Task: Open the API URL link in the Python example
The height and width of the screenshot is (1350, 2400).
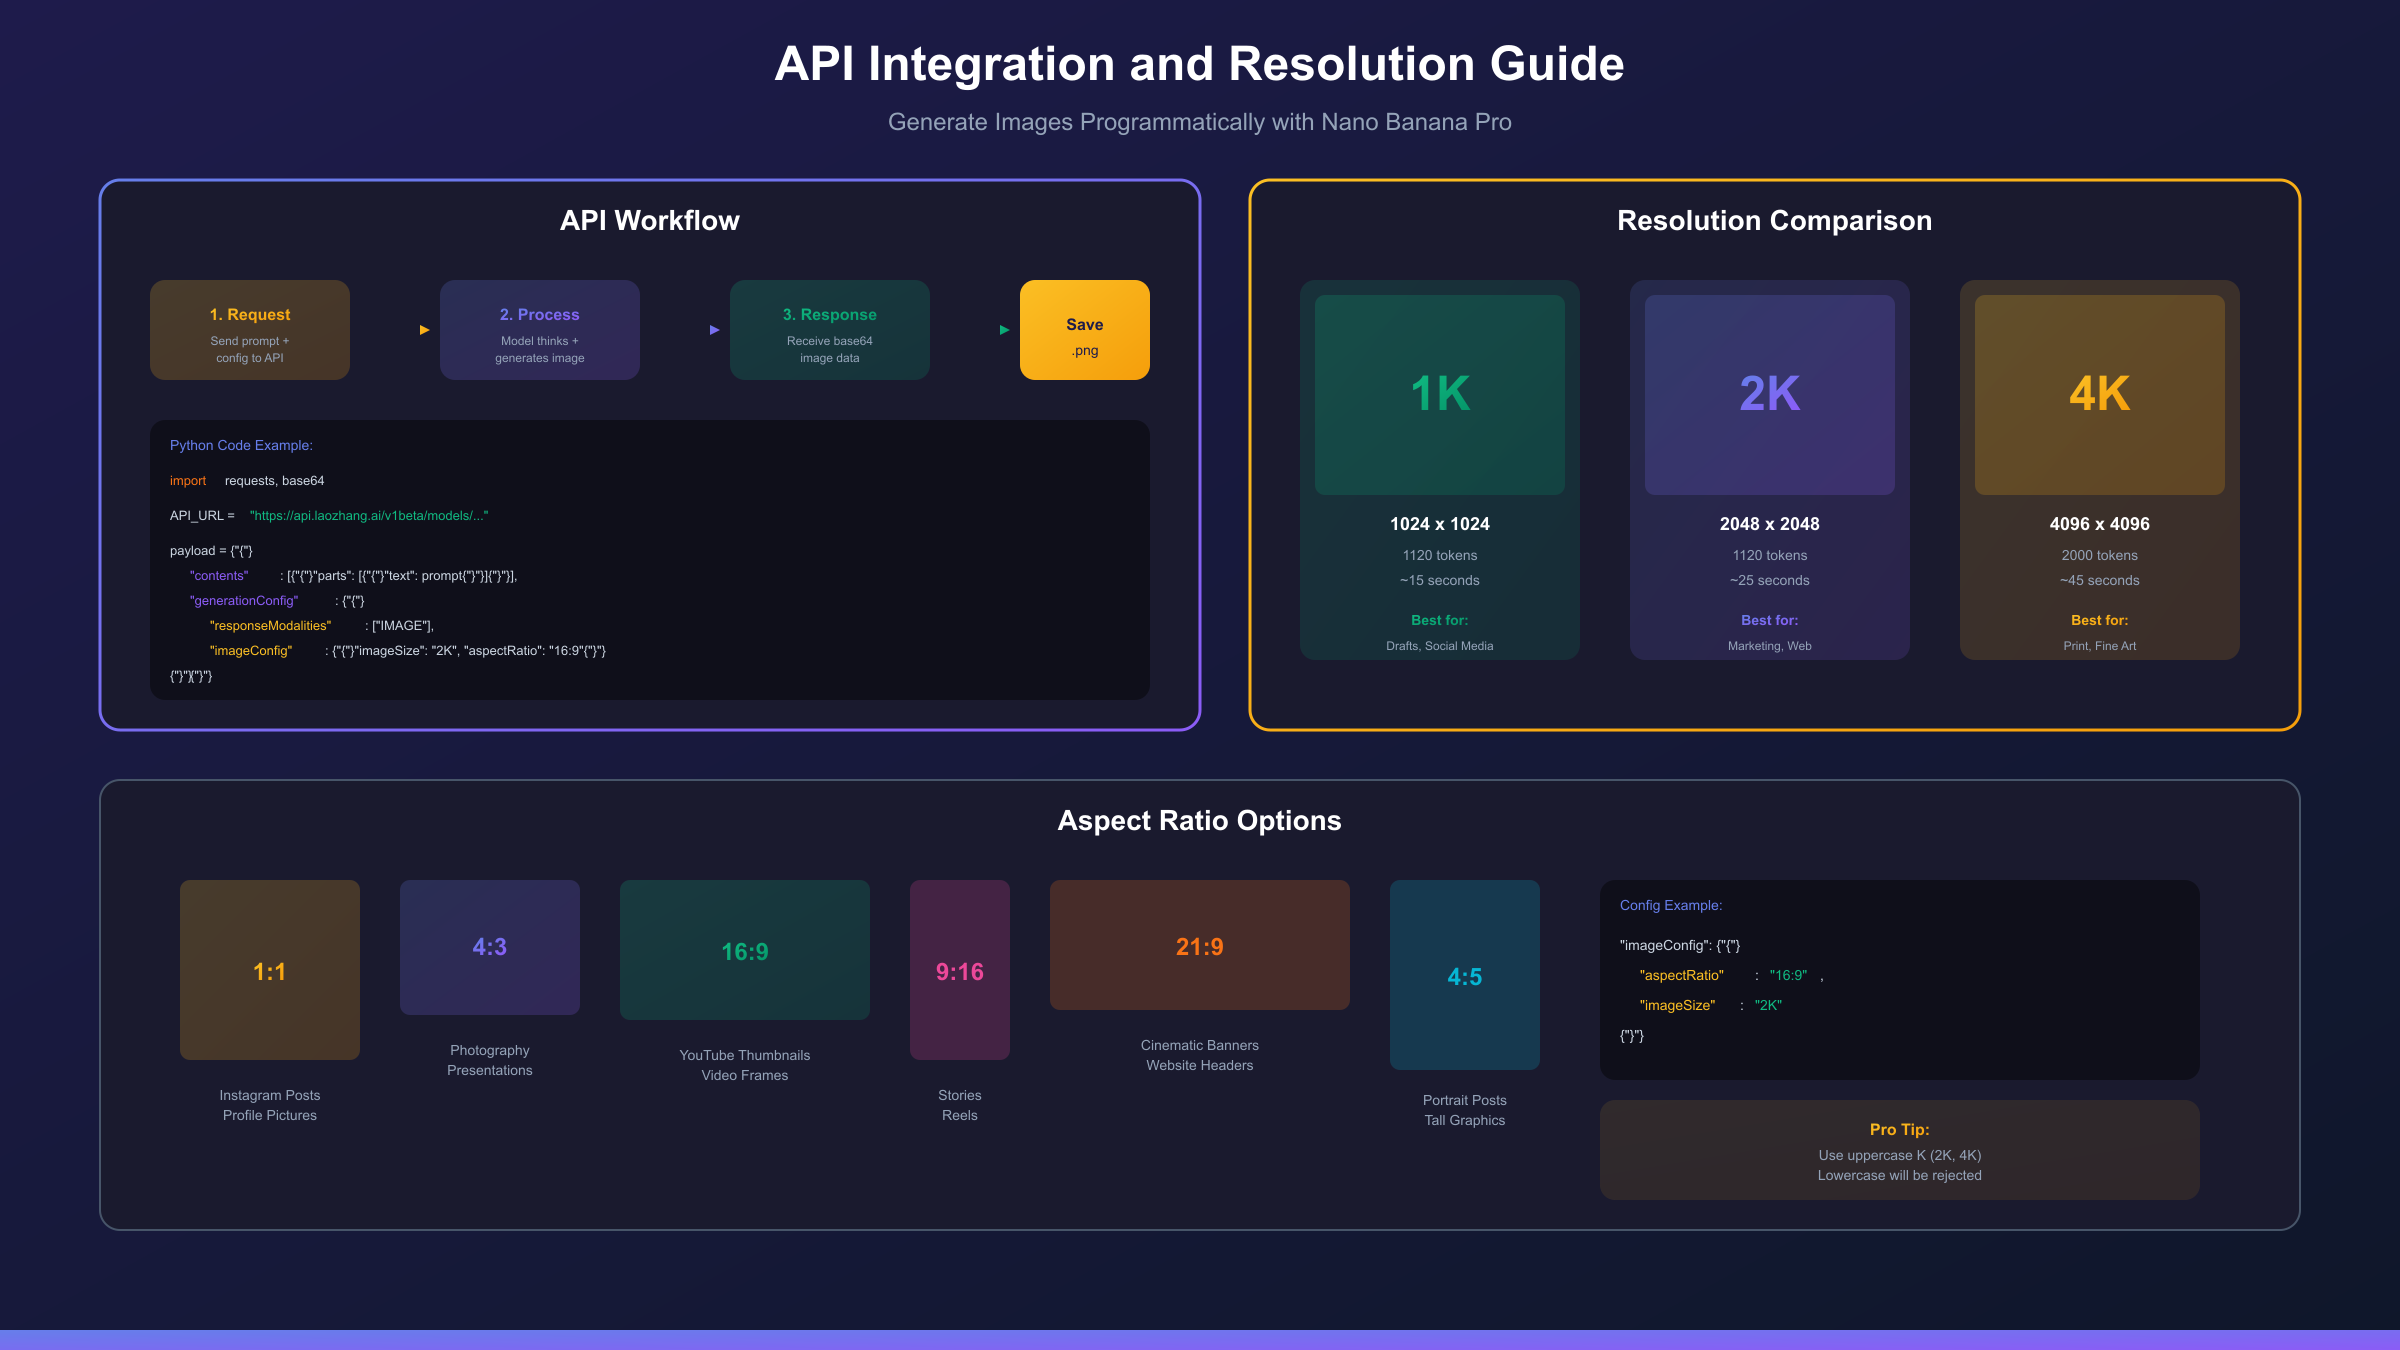Action: (370, 515)
